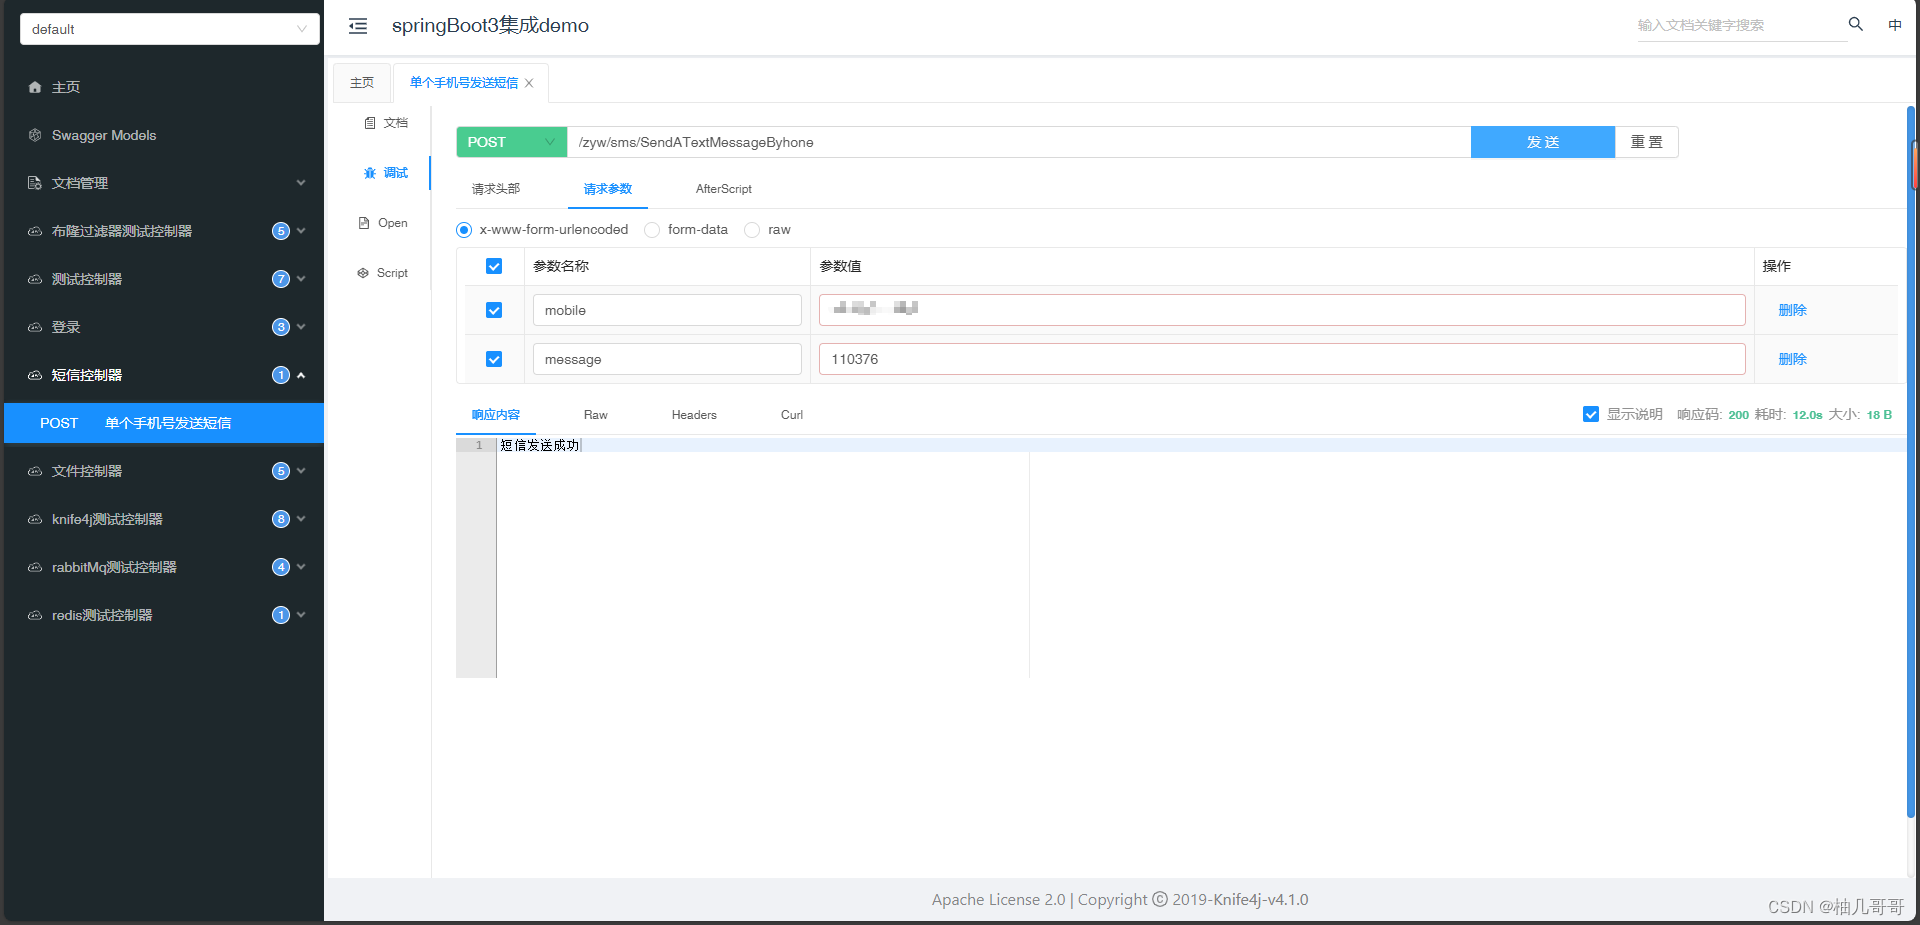Viewport: 1920px width, 925px height.
Task: Click the cloud icon beside knife4j测试控制器
Action: (35, 519)
